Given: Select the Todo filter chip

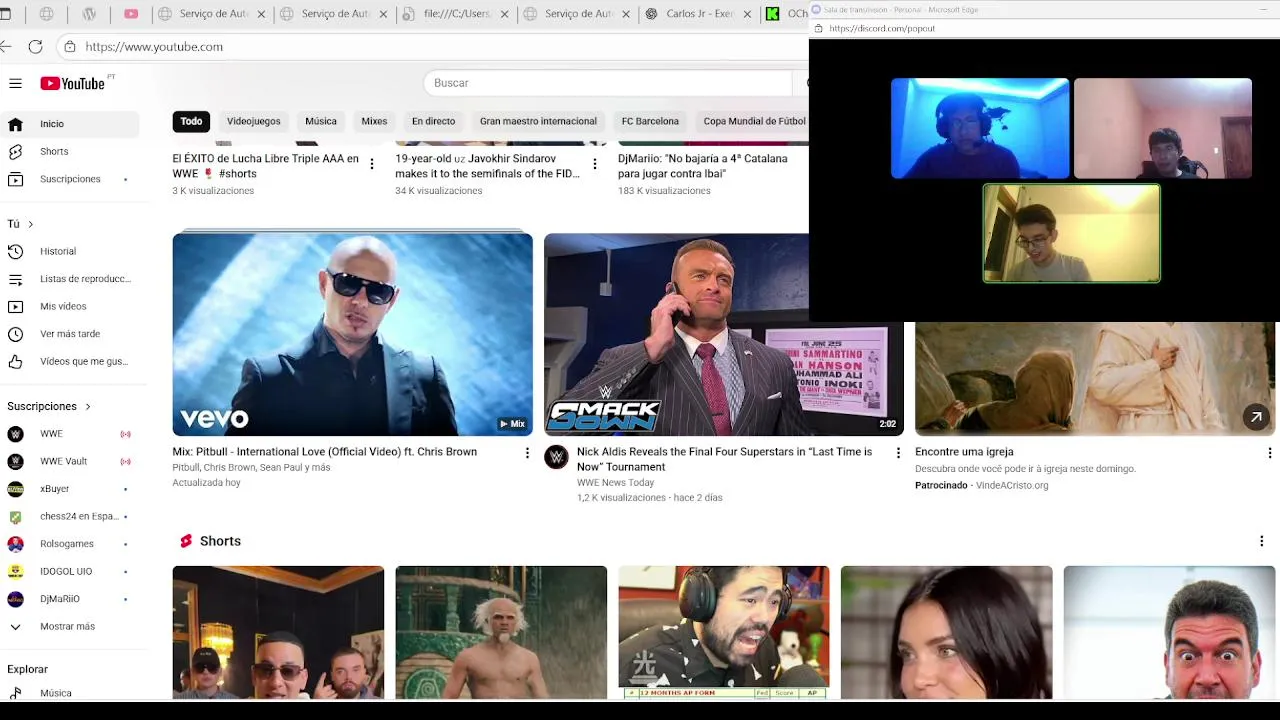Looking at the screenshot, I should (191, 121).
